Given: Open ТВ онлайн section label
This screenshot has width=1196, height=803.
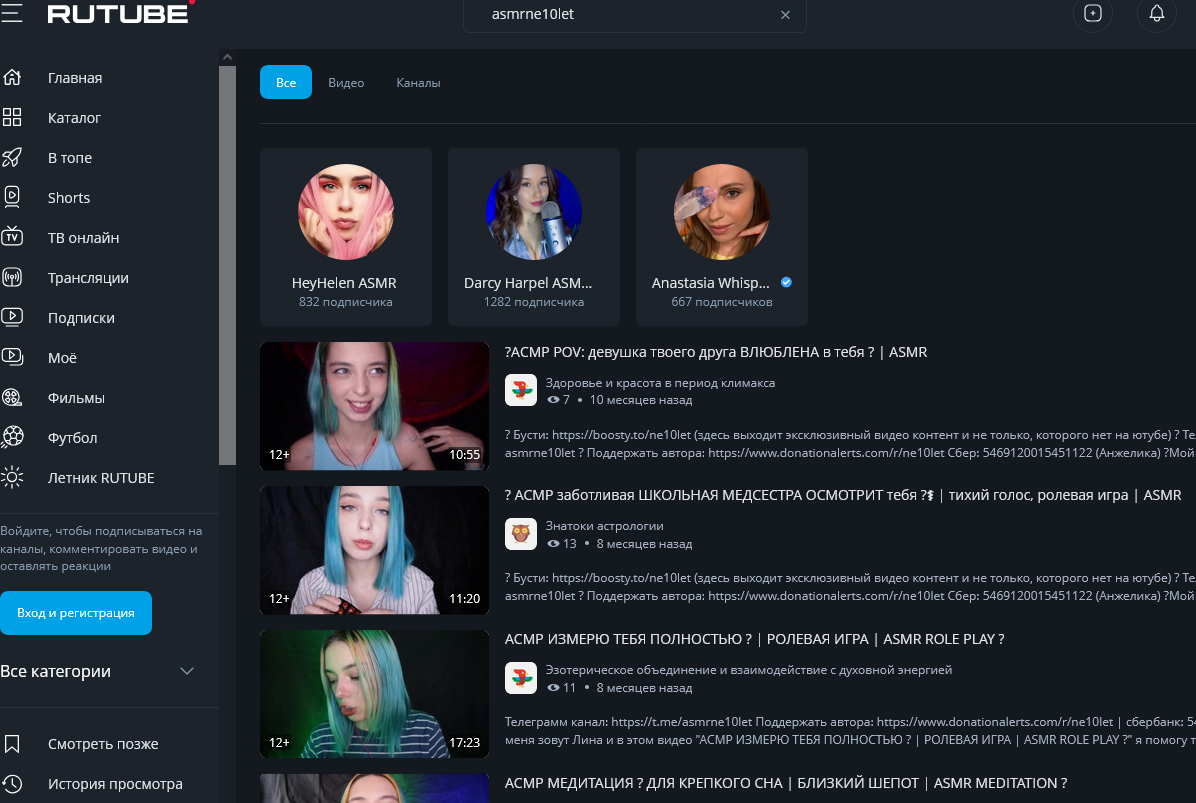Looking at the screenshot, I should point(83,237).
